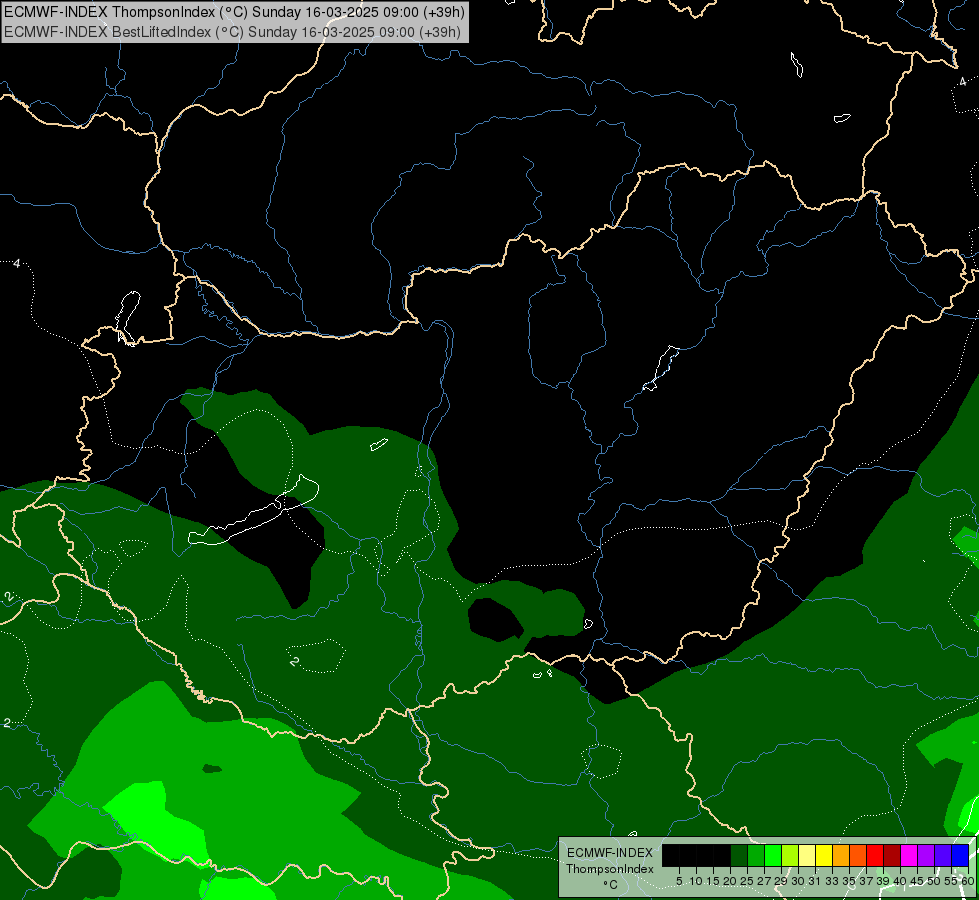Click legend tick value '10'
Screen dimensions: 979x900
pyautogui.click(x=696, y=881)
